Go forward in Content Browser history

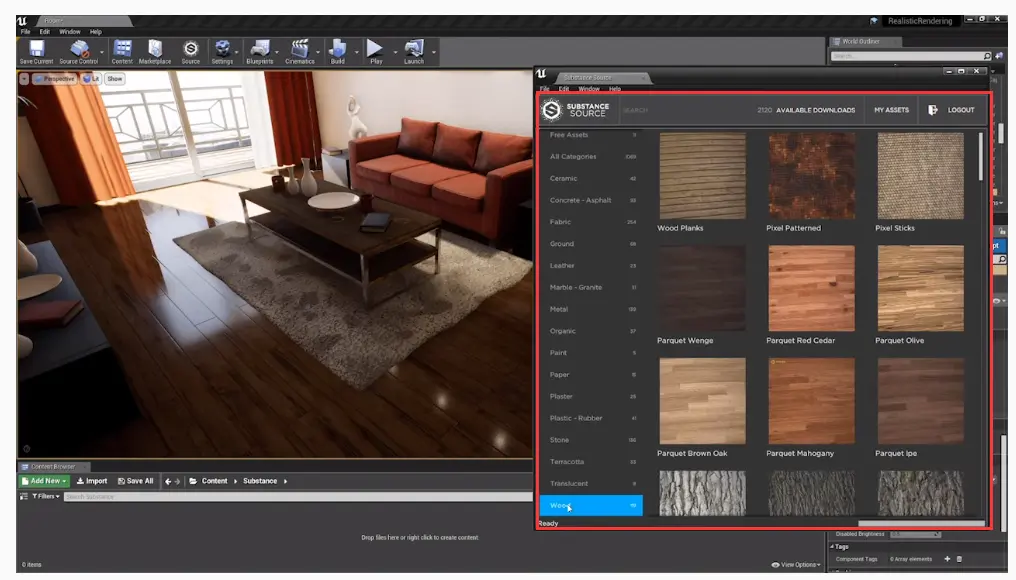[178, 481]
